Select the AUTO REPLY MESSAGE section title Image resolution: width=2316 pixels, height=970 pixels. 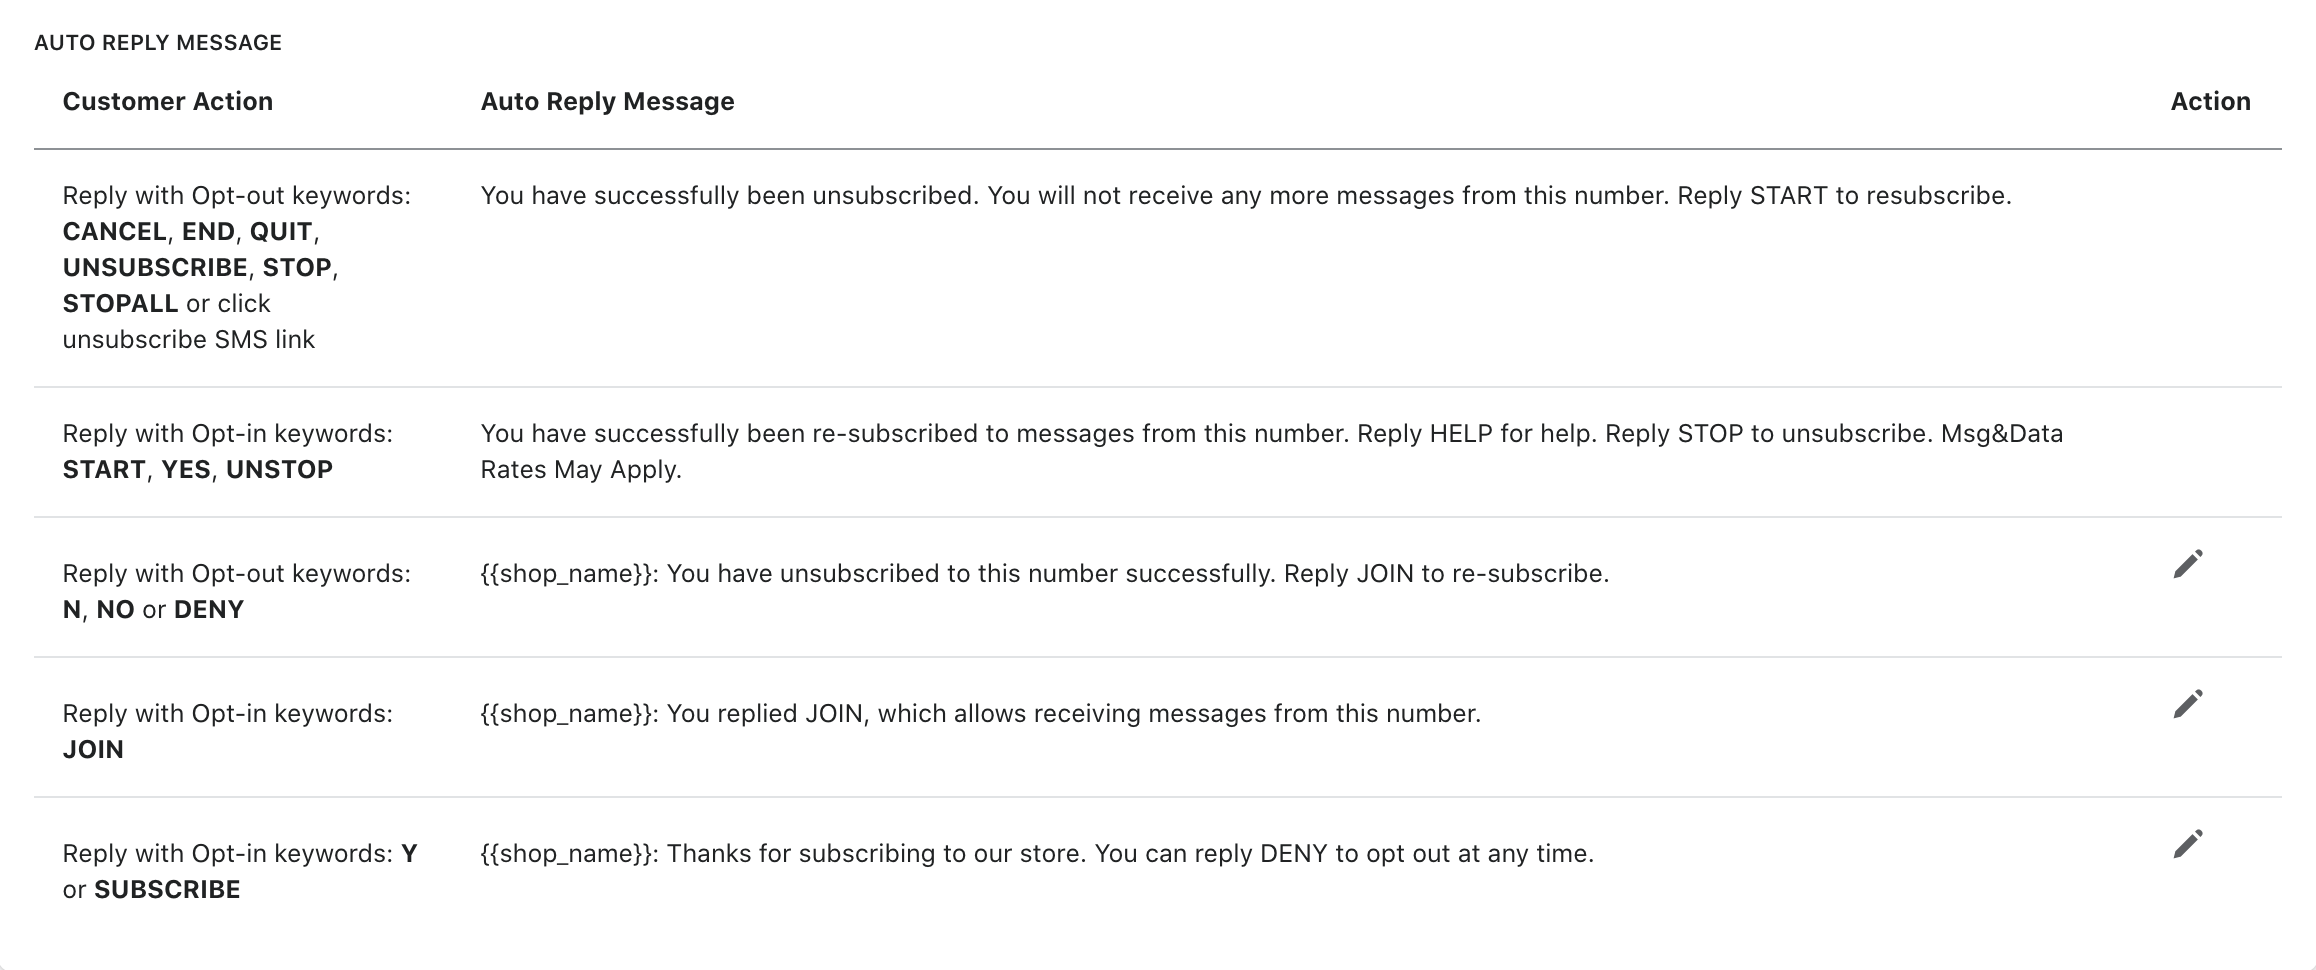point(158,43)
